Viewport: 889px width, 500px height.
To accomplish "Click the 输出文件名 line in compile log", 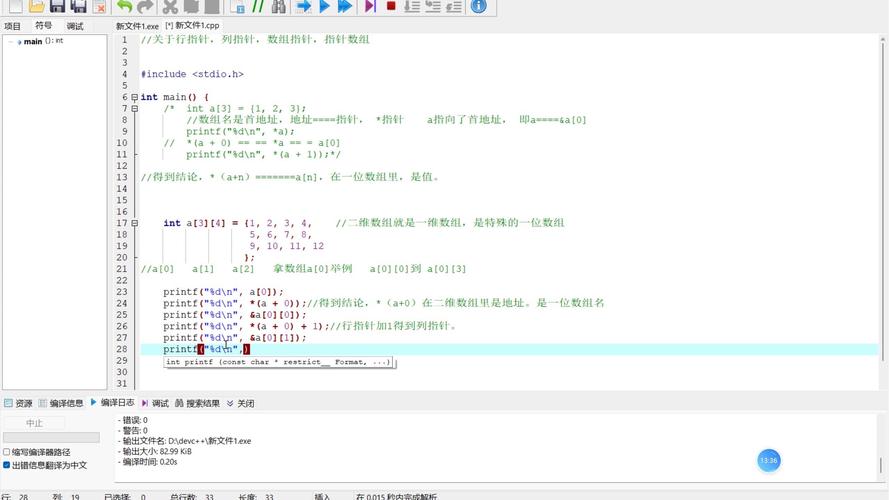I will pos(185,440).
